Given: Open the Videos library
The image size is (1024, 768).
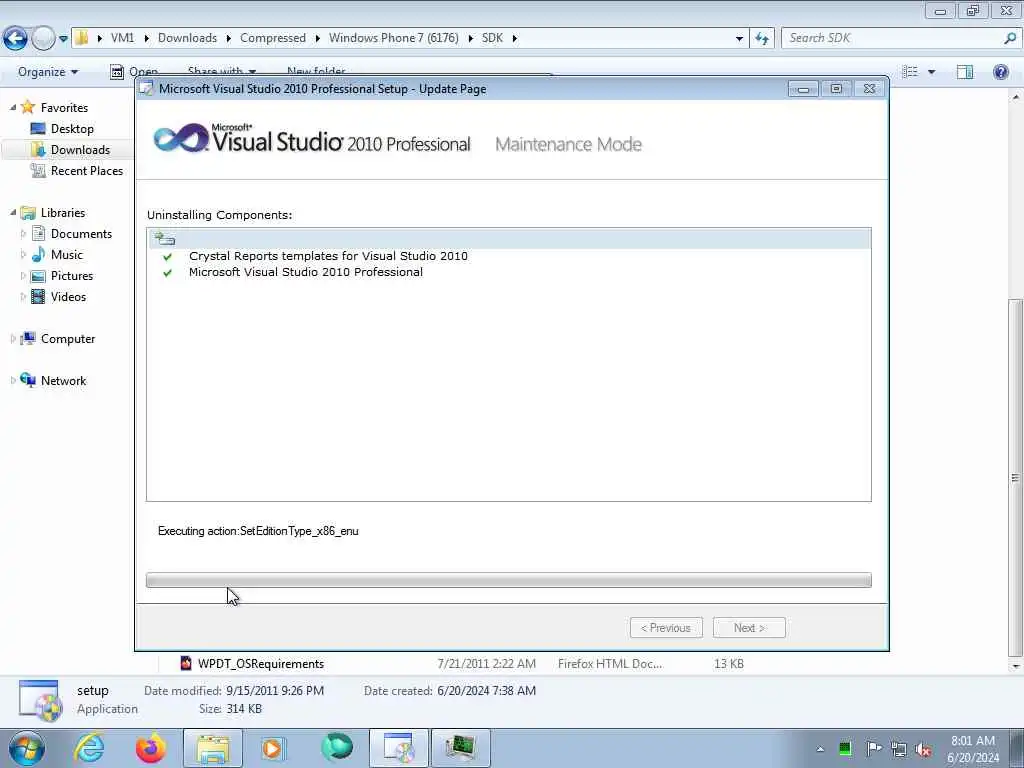Looking at the screenshot, I should (x=68, y=296).
